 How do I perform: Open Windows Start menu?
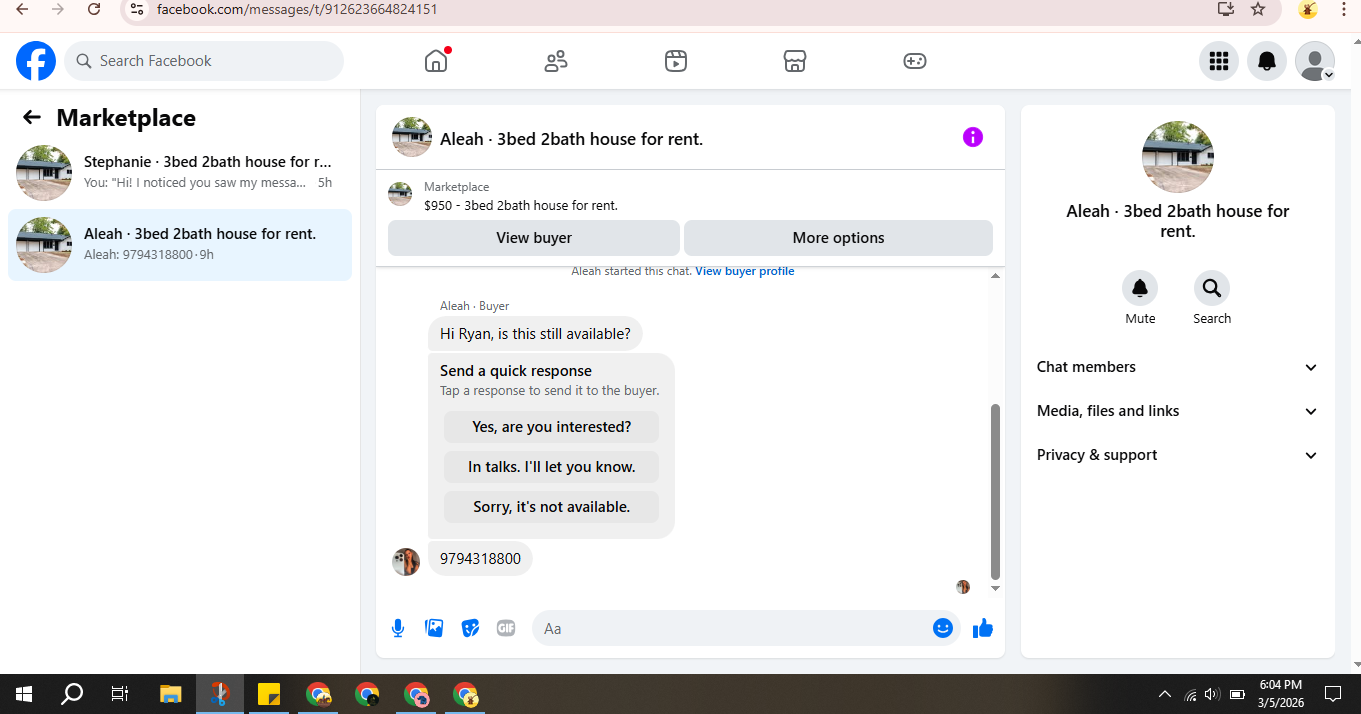click(24, 694)
